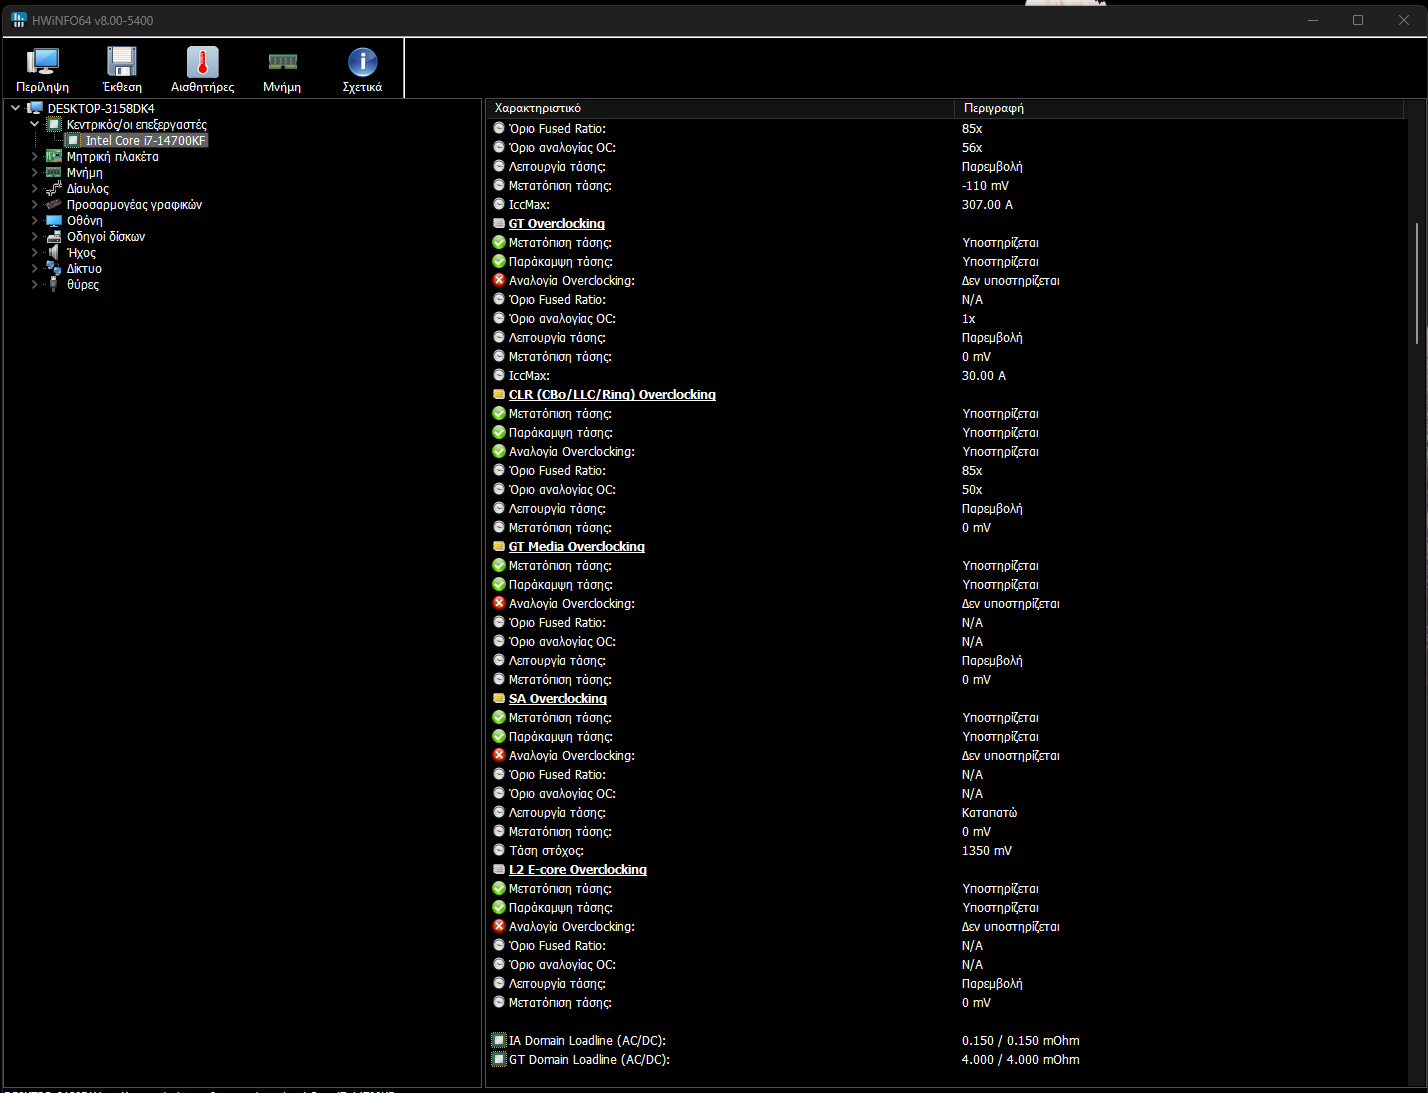Click the Χαρακτηριστικό column header
1428x1093 pixels.
(720, 108)
